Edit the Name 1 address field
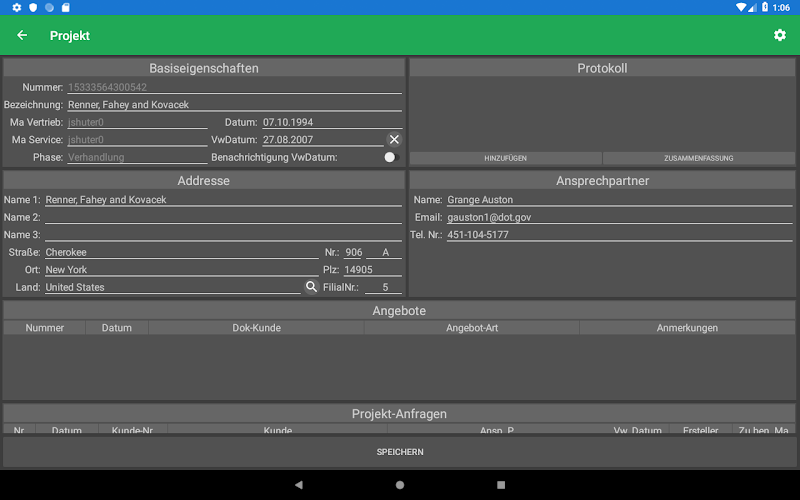This screenshot has height=500, width=800. pyautogui.click(x=223, y=200)
